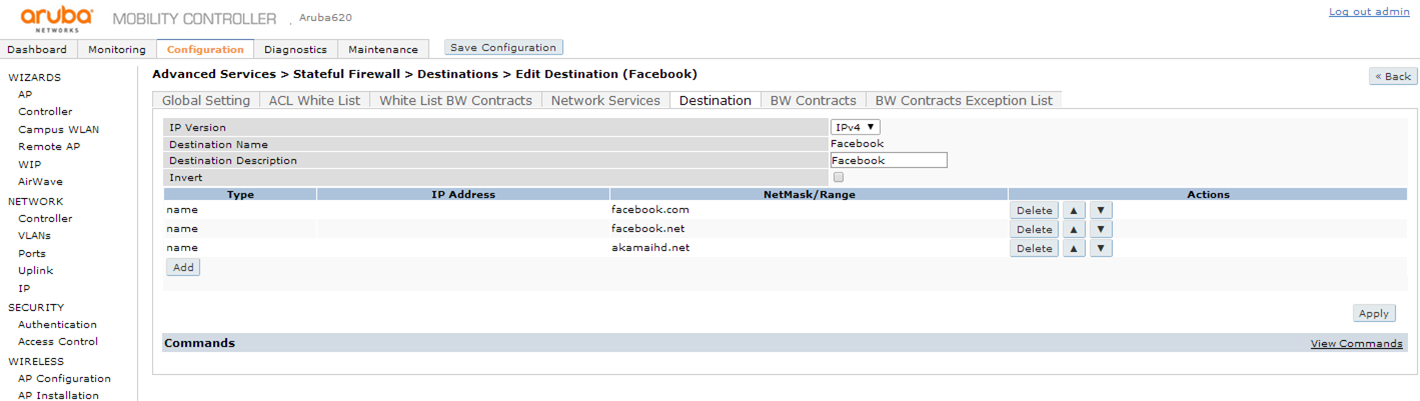Click the Type column header
Viewport: 1420px width, 401px height.
click(240, 194)
